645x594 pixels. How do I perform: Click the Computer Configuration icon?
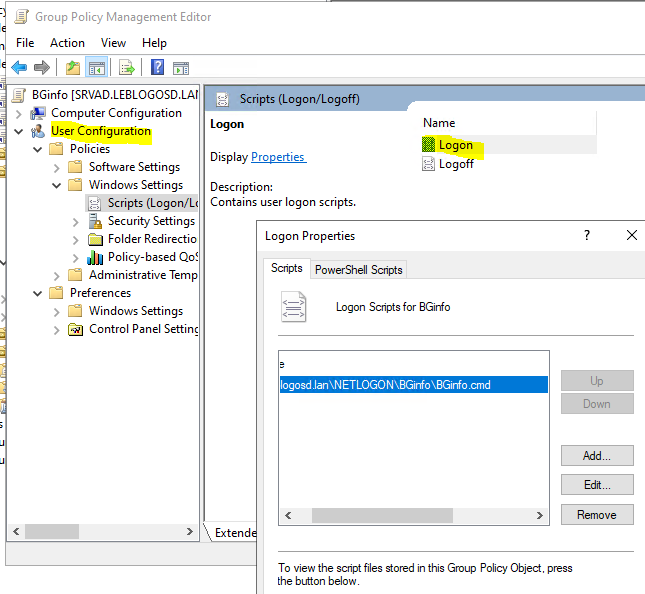click(38, 113)
